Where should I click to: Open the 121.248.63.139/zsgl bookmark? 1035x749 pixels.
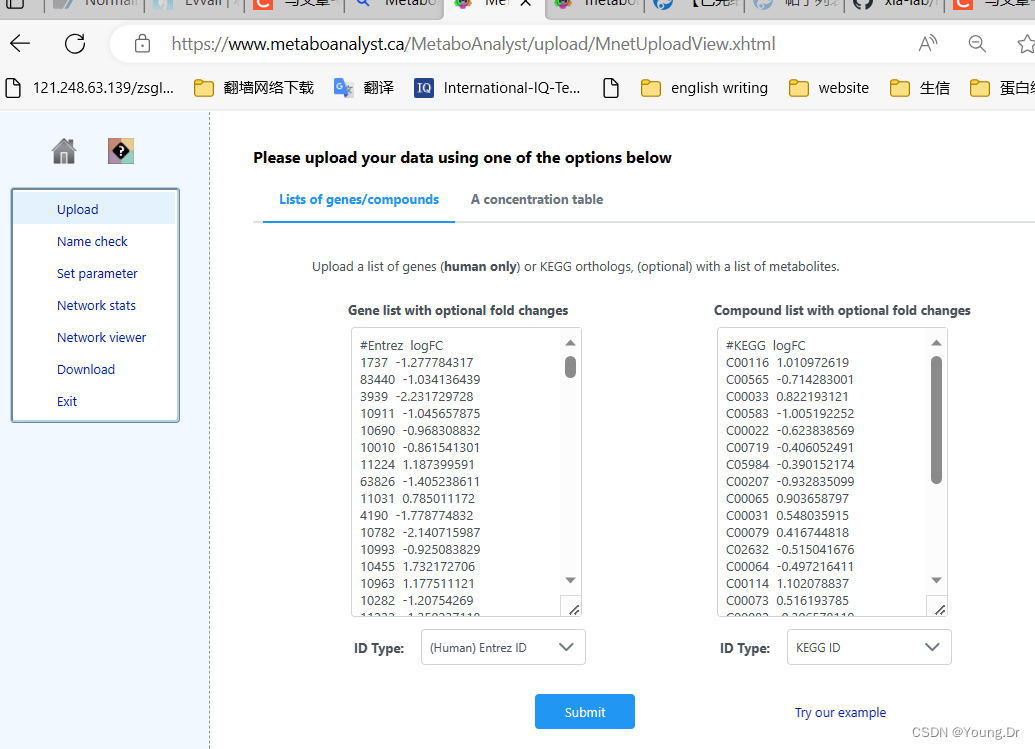pyautogui.click(x=78, y=87)
